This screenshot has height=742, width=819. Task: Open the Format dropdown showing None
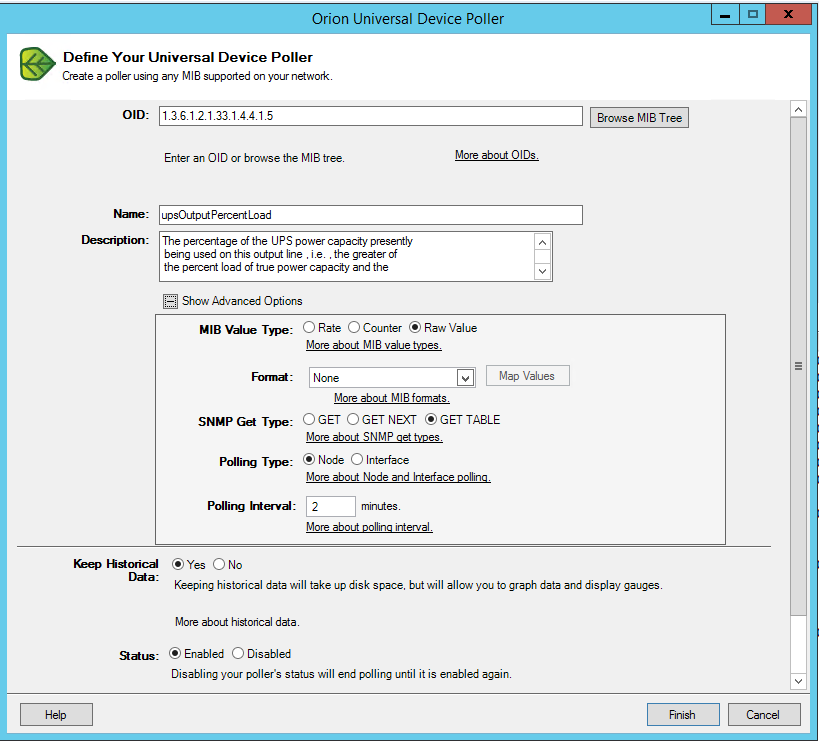pyautogui.click(x=392, y=378)
